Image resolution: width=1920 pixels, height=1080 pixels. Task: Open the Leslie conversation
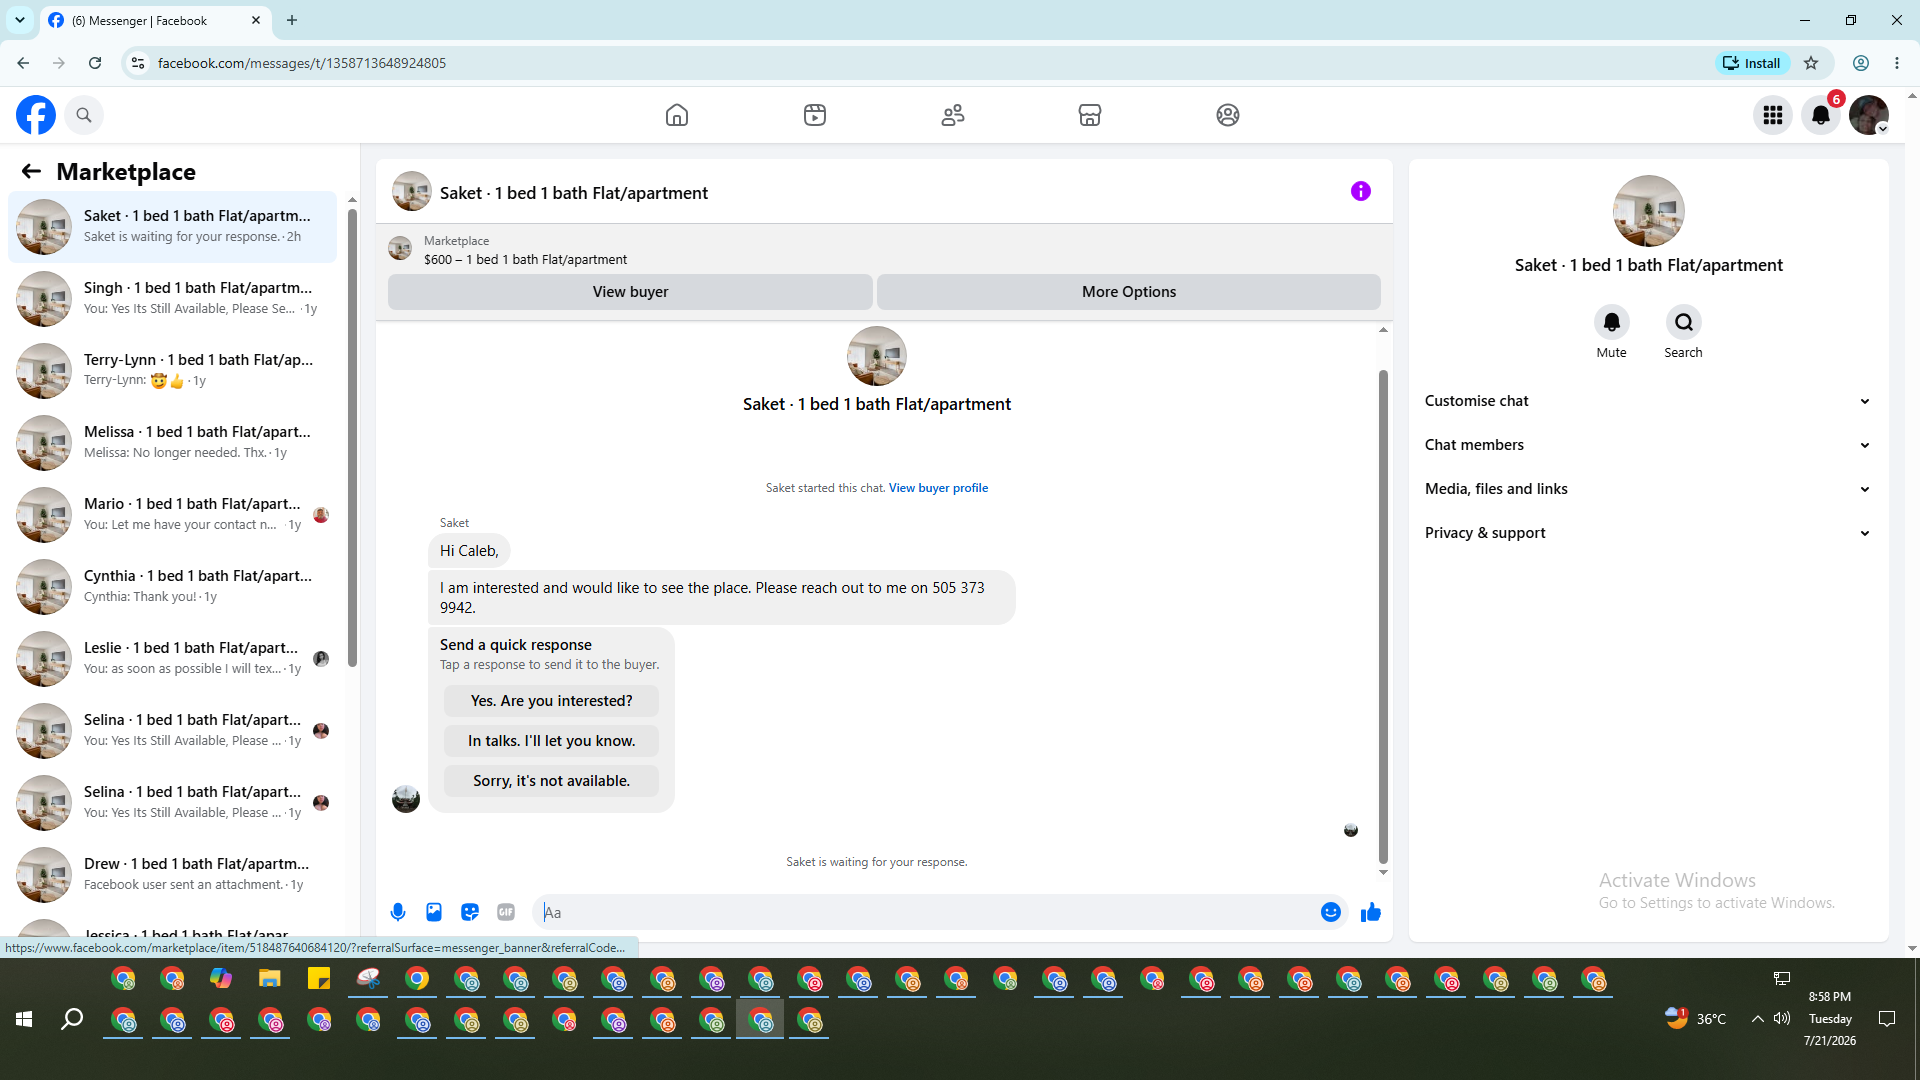tap(172, 659)
